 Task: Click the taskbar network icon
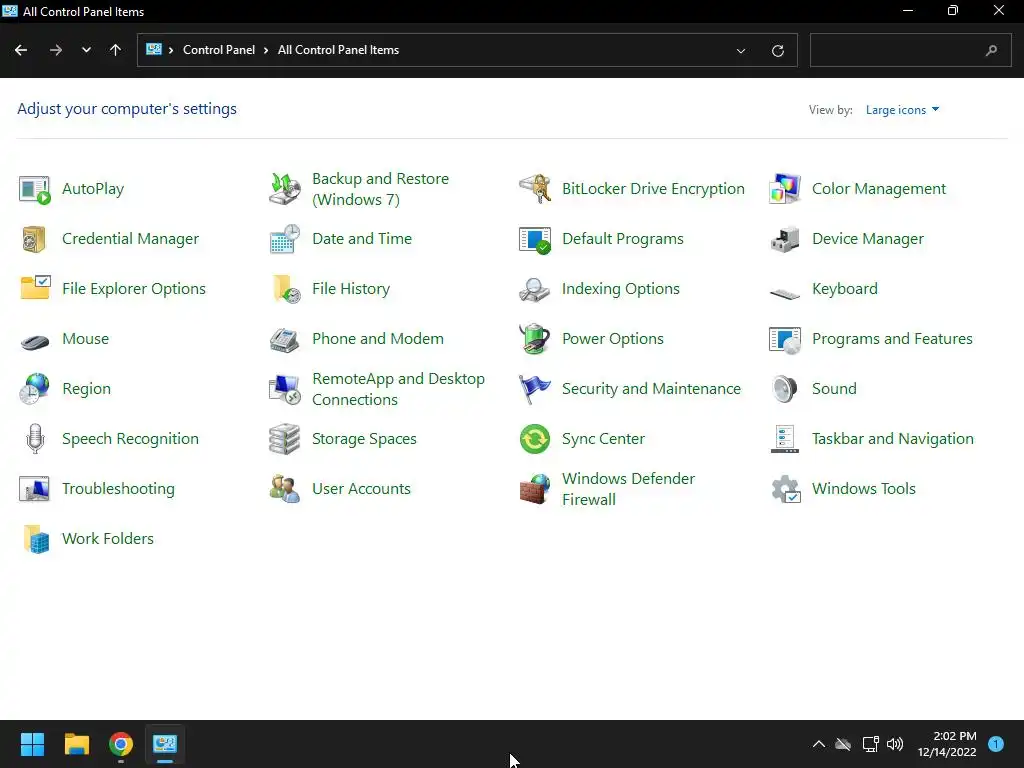tap(870, 744)
